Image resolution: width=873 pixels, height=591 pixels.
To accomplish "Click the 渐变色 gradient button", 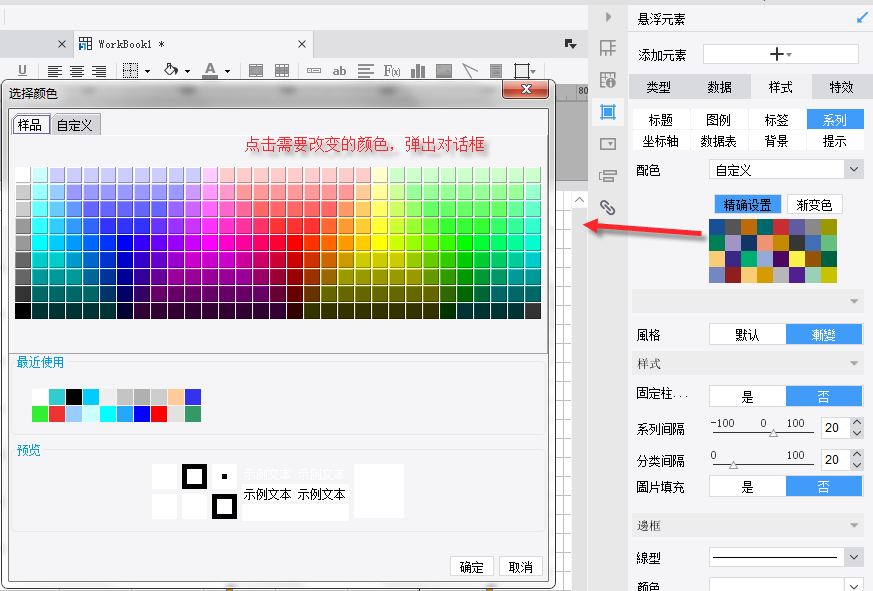I will point(814,204).
